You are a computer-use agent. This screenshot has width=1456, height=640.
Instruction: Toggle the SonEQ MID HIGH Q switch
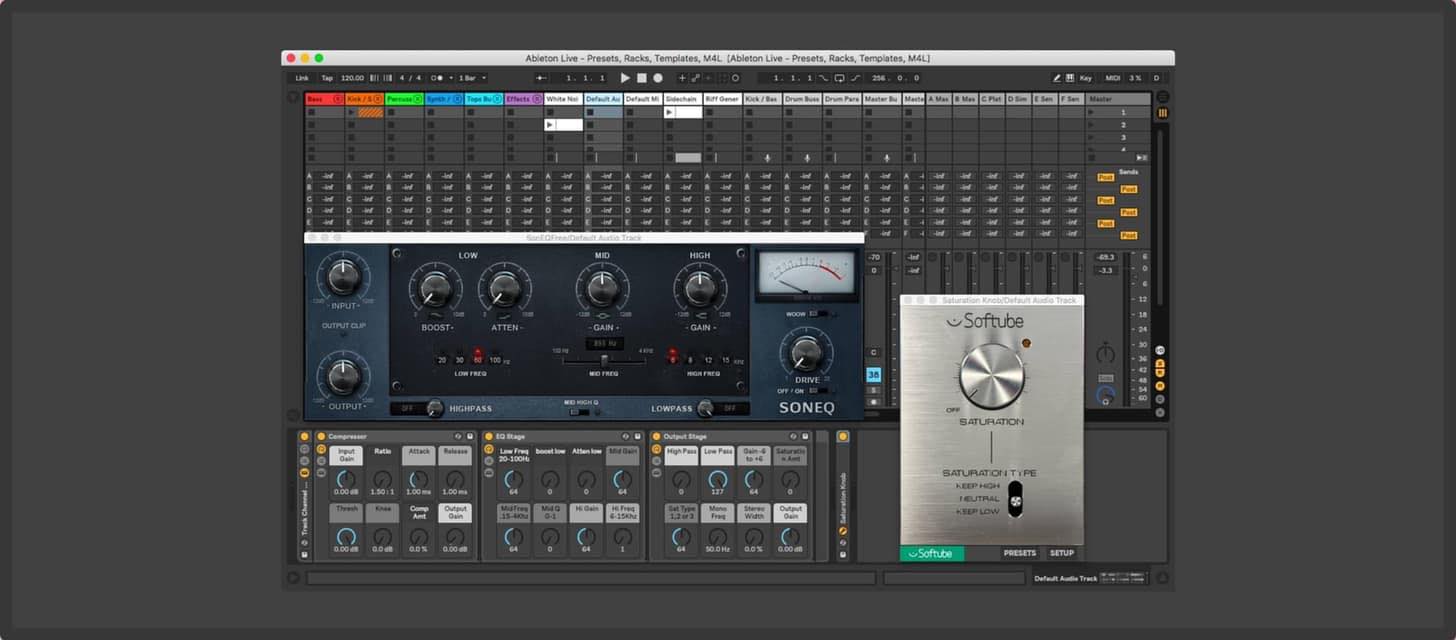(x=579, y=412)
